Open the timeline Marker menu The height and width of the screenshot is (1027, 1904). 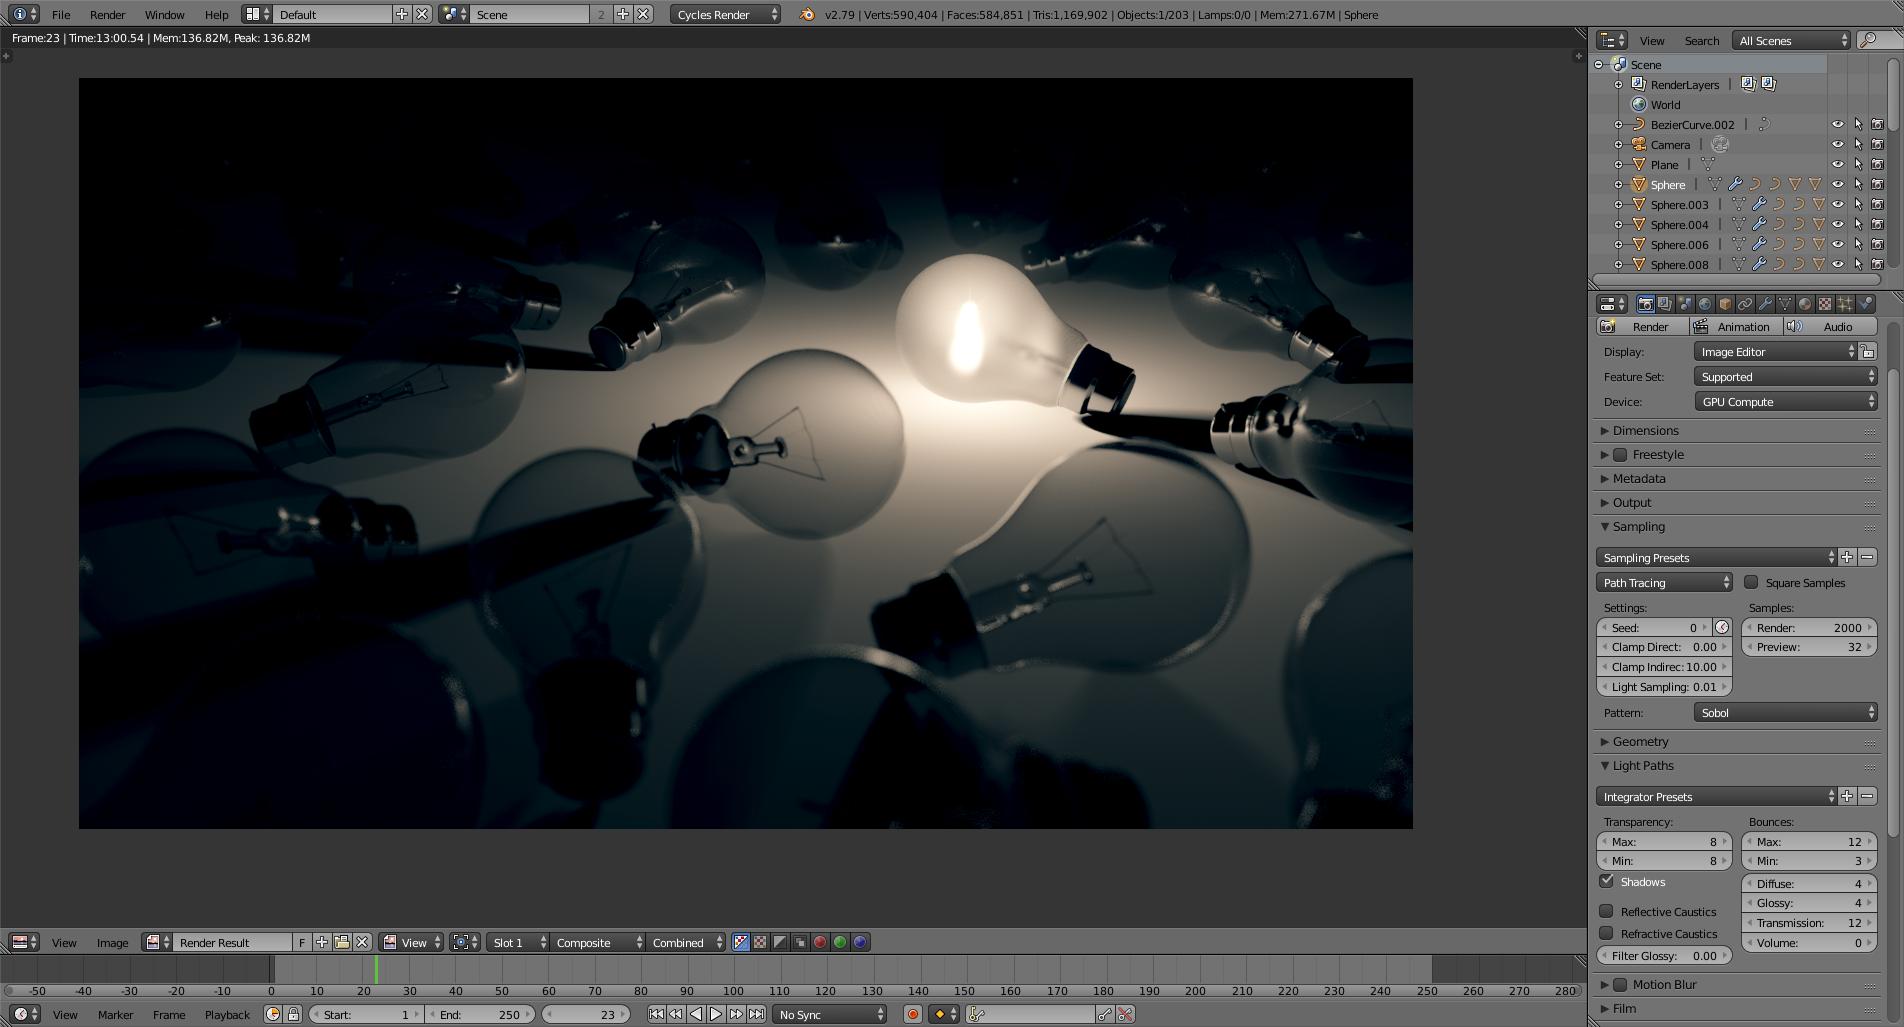[115, 1014]
